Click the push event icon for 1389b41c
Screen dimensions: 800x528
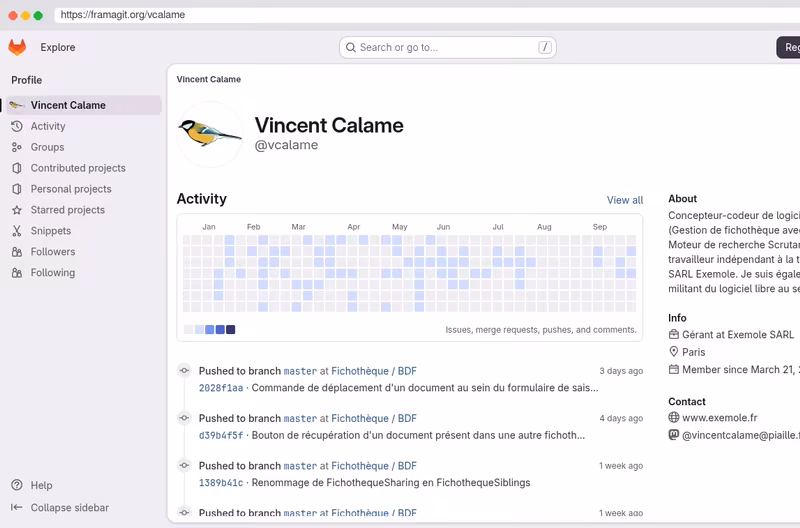(184, 465)
